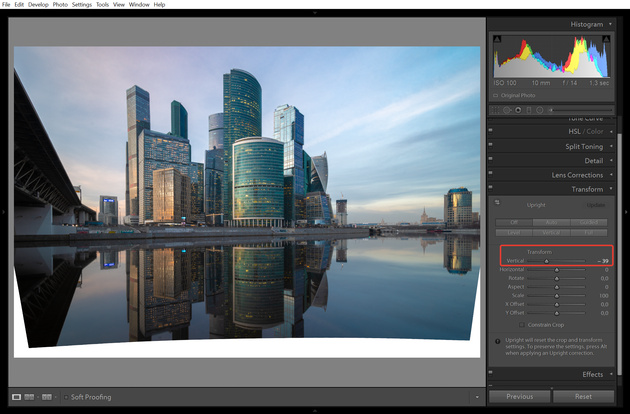Toggle the Effects panel switch
This screenshot has height=414, width=630.
[x=491, y=373]
